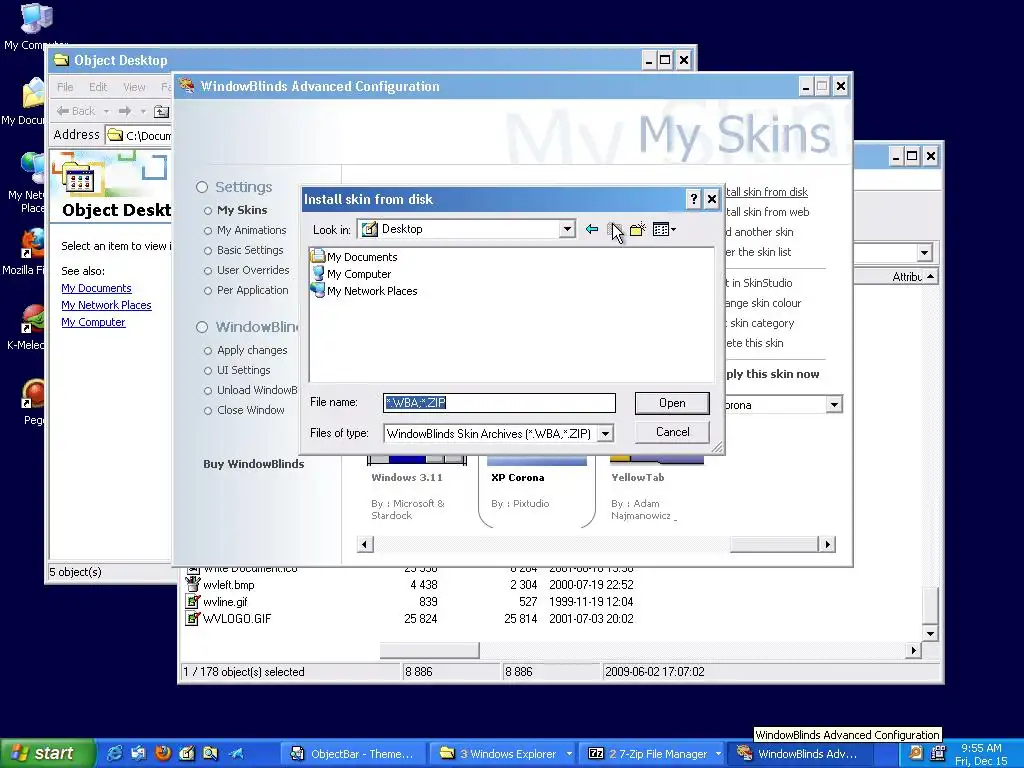The width and height of the screenshot is (1024, 768).
Task: Click right arrow of skin list scrollbar
Action: [827, 545]
